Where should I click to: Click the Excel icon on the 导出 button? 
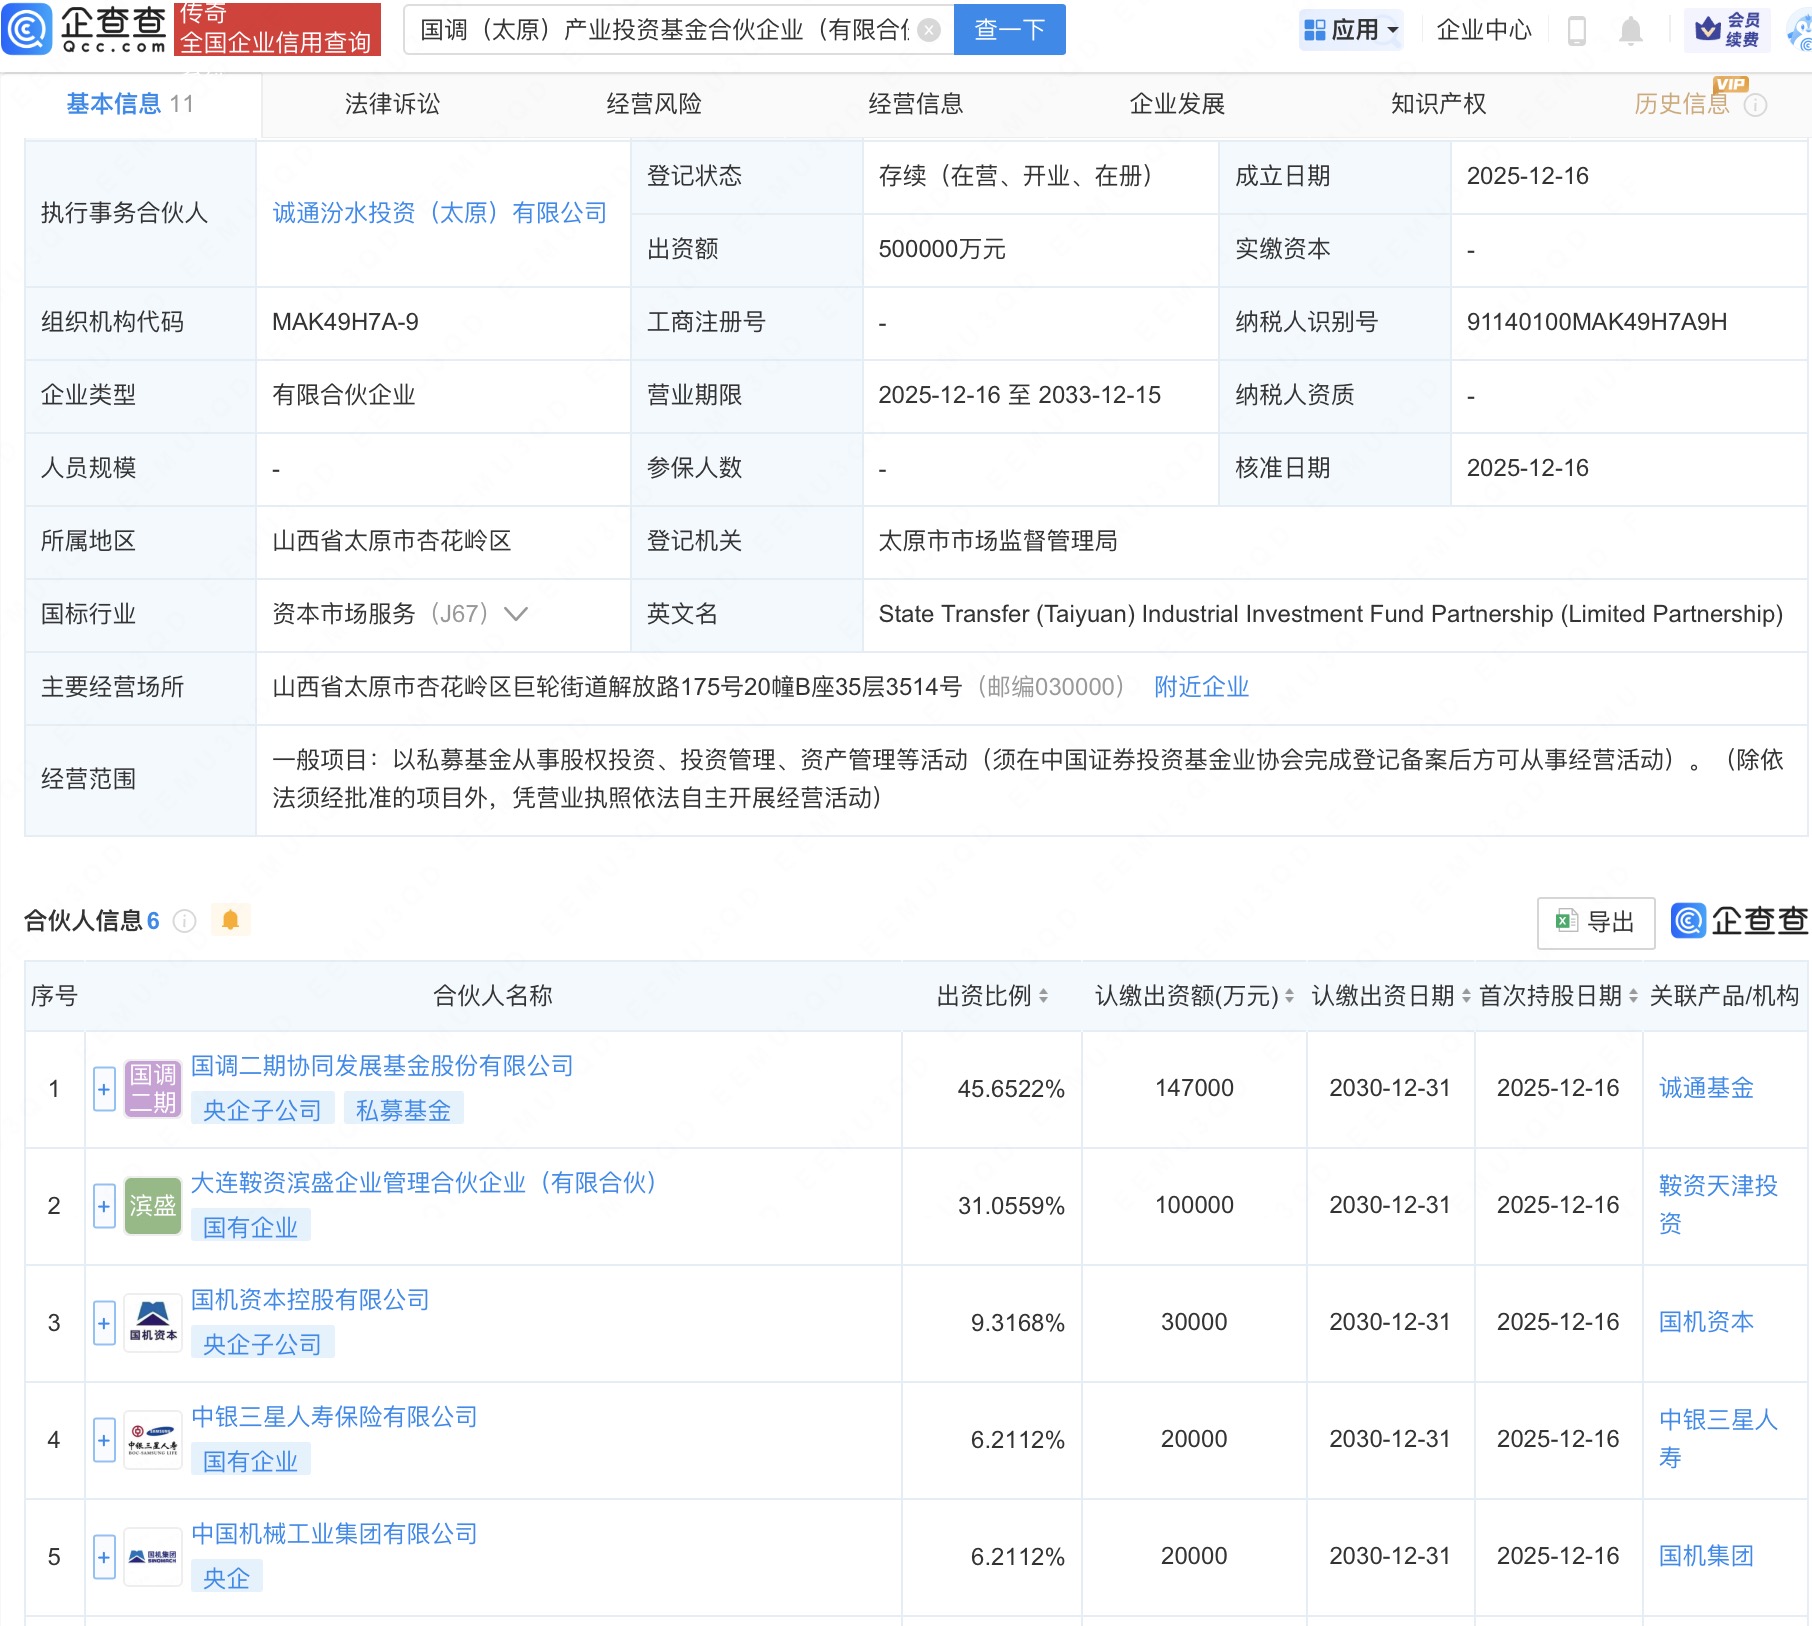tap(1567, 921)
